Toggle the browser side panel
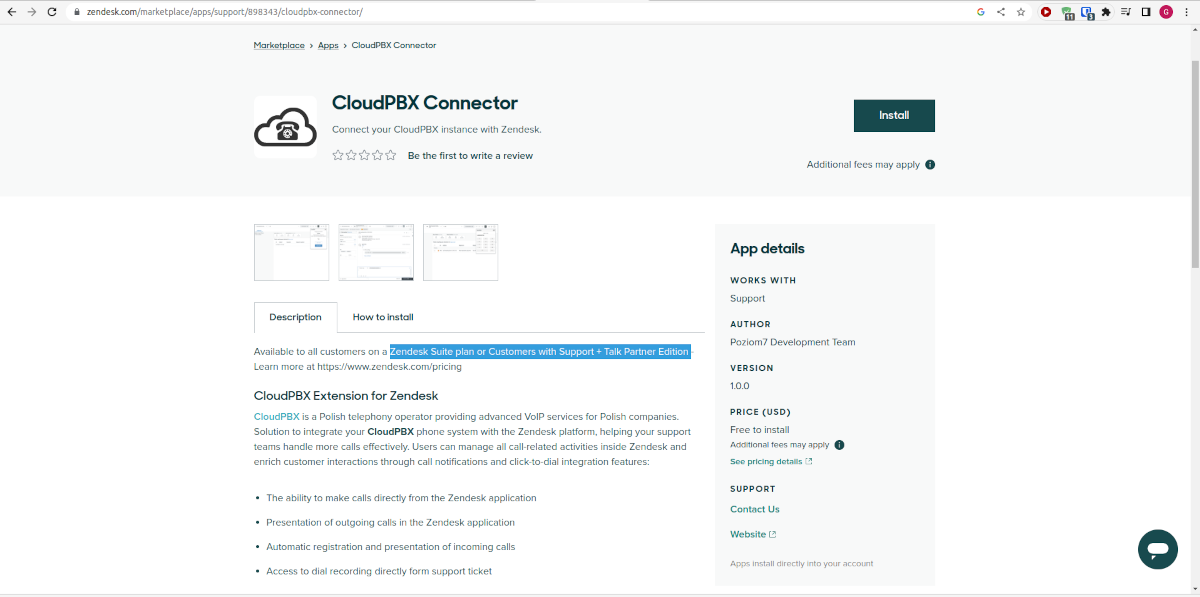The image size is (1200, 597). (x=1146, y=12)
